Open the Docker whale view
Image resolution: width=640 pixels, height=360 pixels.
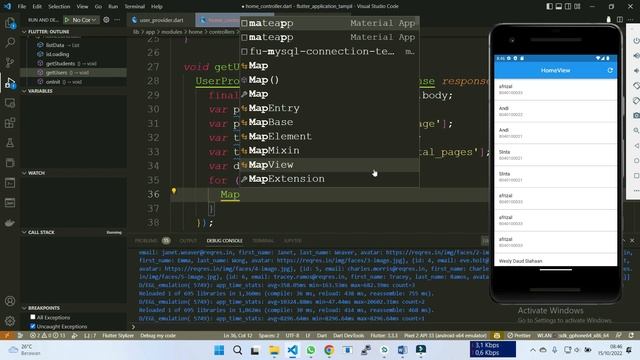tap(10, 222)
